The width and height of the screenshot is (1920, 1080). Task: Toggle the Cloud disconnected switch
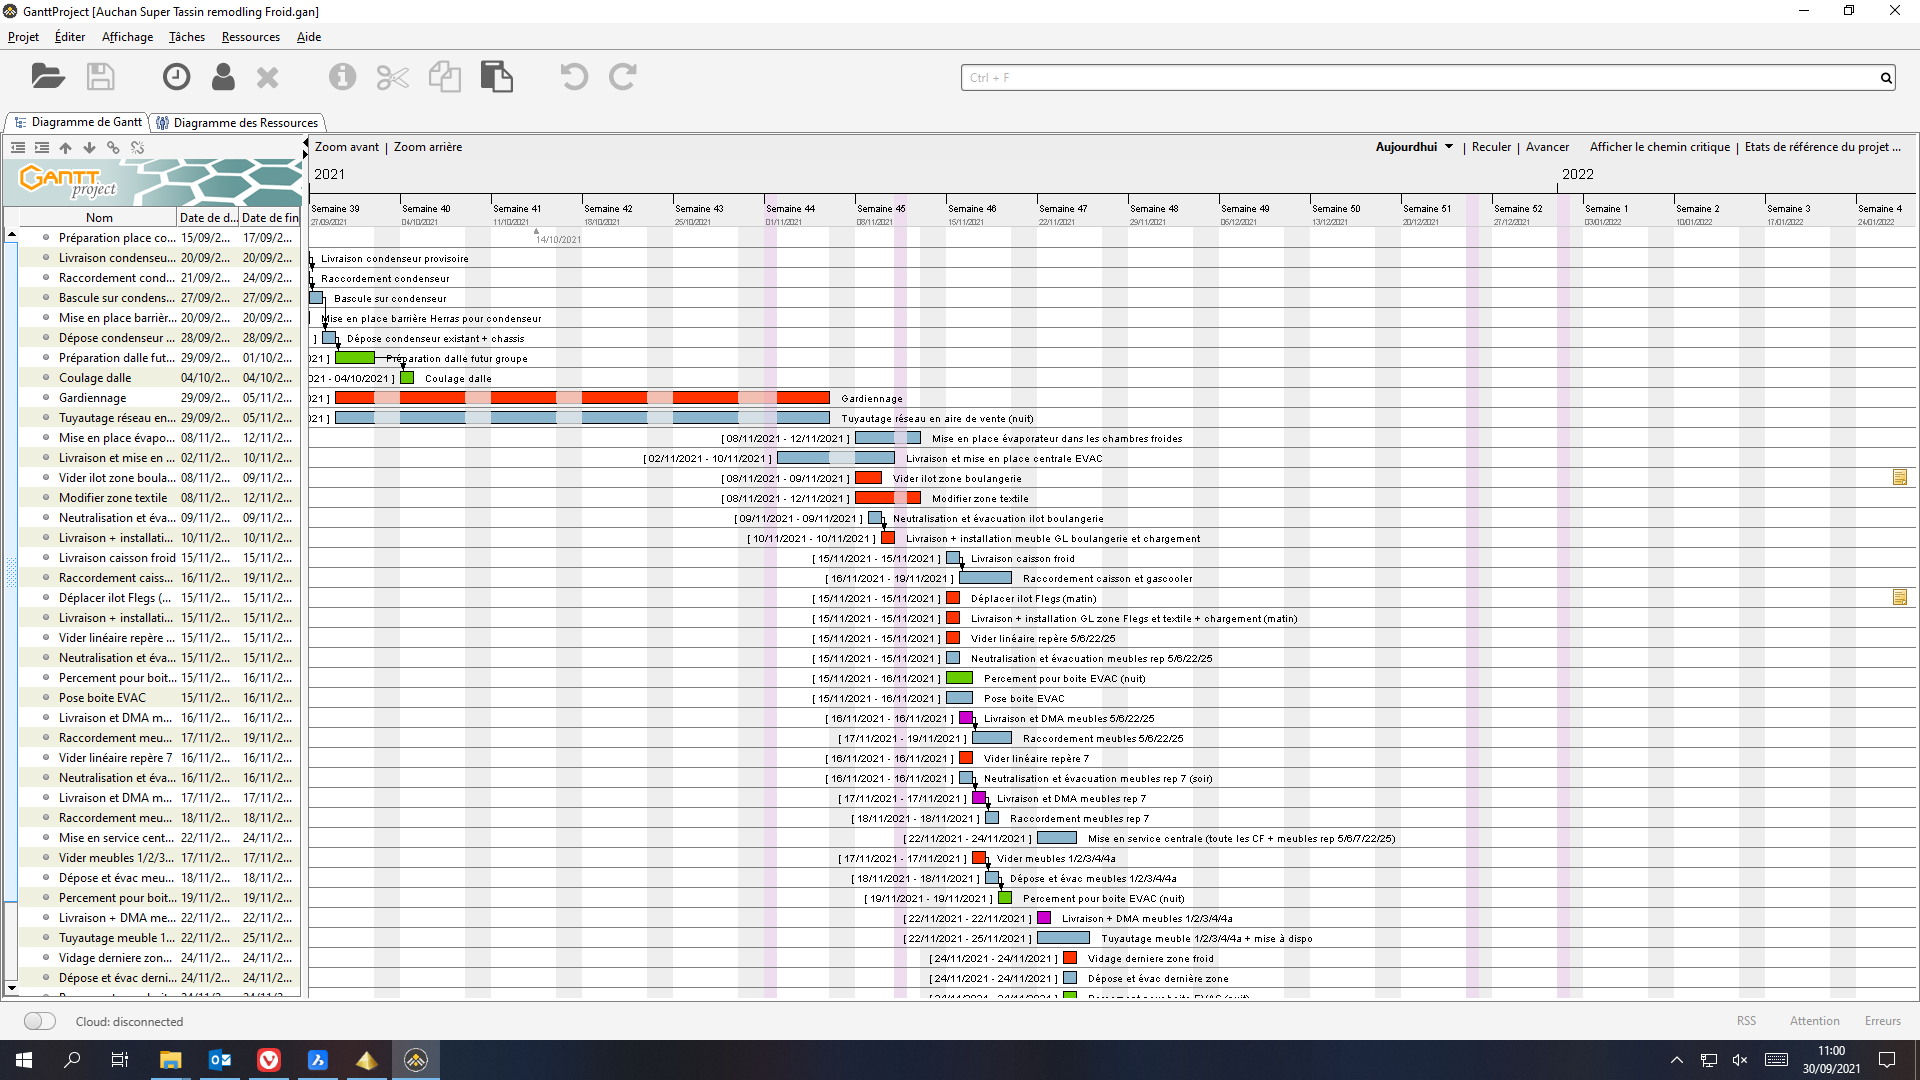(x=39, y=1021)
